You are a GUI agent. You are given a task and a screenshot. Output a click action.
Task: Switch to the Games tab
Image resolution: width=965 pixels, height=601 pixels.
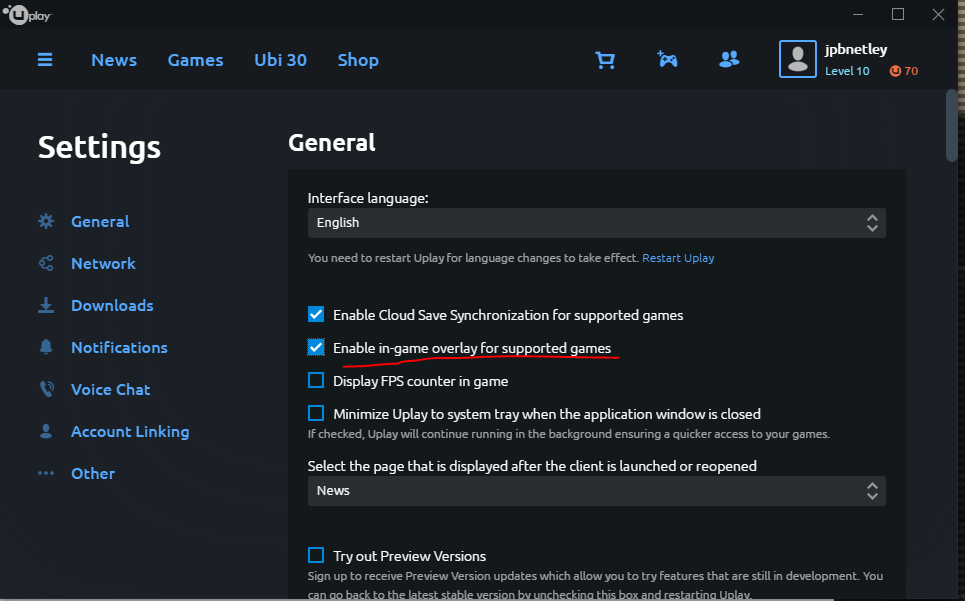click(195, 60)
